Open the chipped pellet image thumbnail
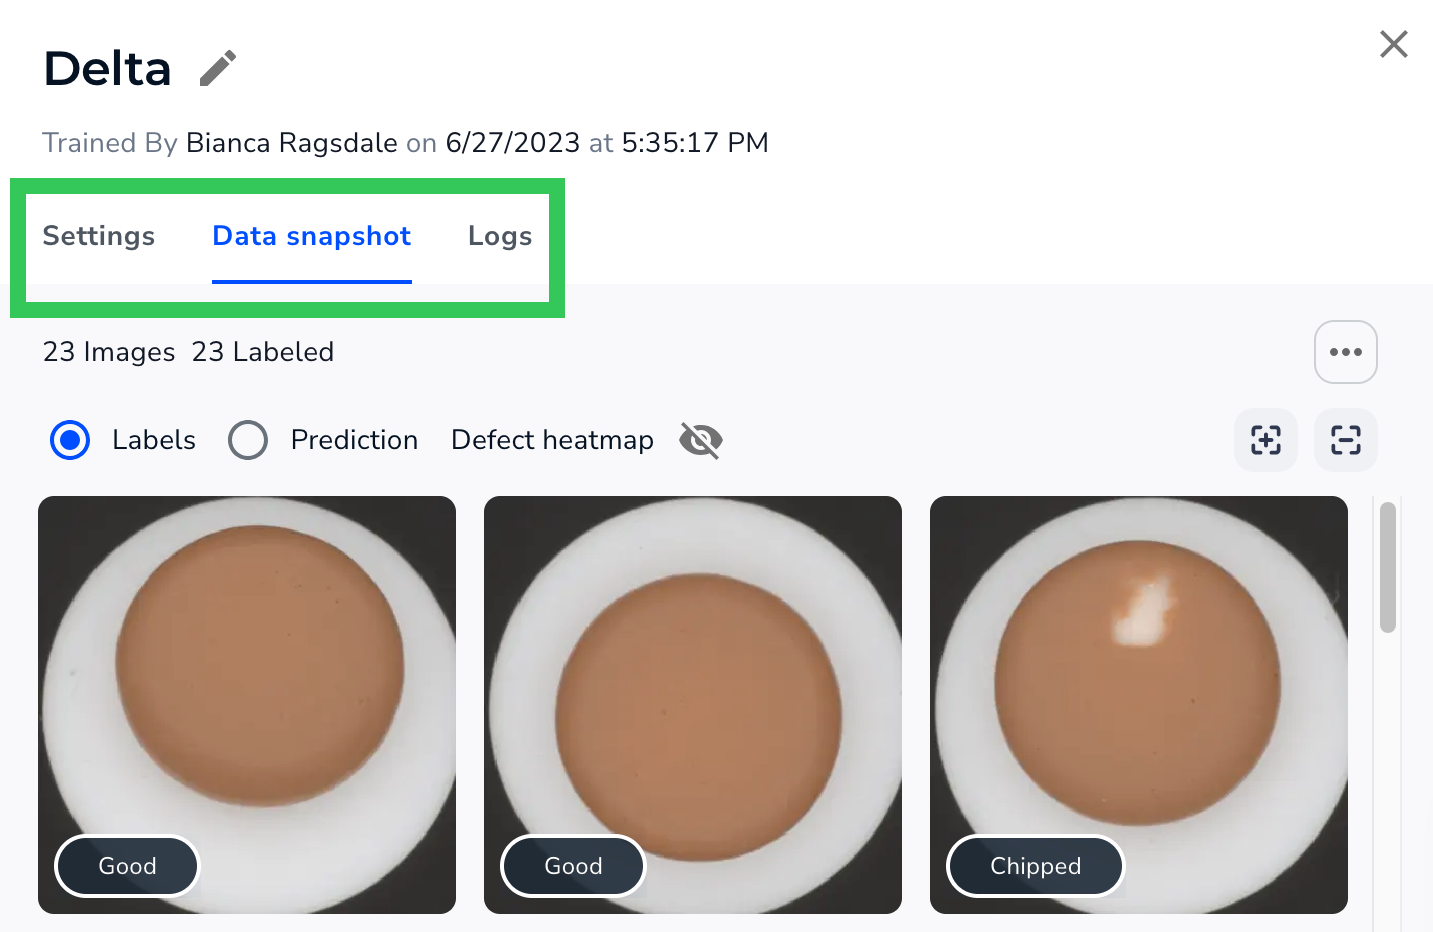This screenshot has width=1433, height=932. click(1138, 680)
